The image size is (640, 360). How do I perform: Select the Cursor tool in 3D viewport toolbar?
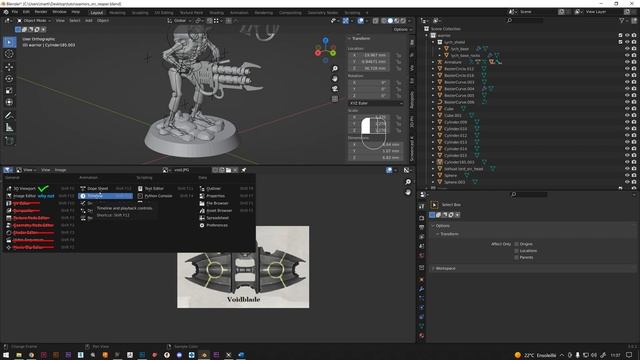(9, 54)
